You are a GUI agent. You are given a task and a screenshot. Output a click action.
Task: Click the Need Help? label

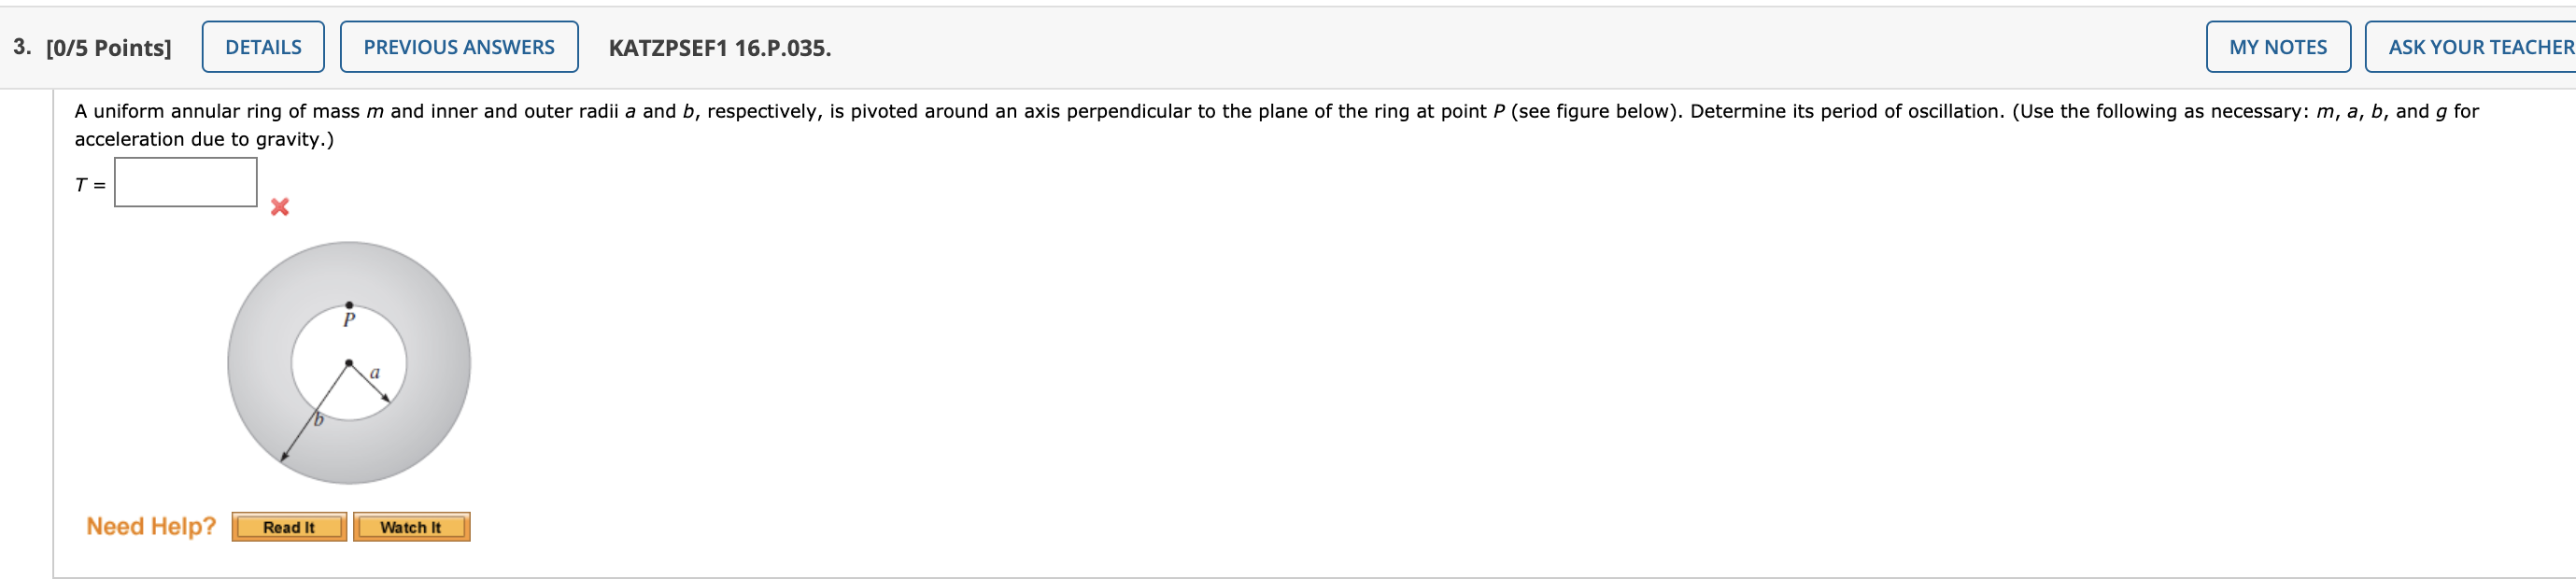[151, 526]
